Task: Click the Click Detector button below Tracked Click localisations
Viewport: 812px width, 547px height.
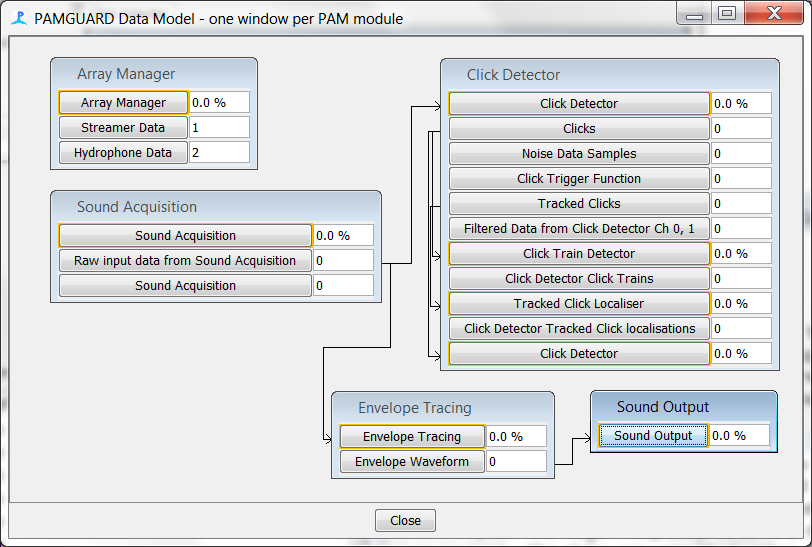Action: 579,353
